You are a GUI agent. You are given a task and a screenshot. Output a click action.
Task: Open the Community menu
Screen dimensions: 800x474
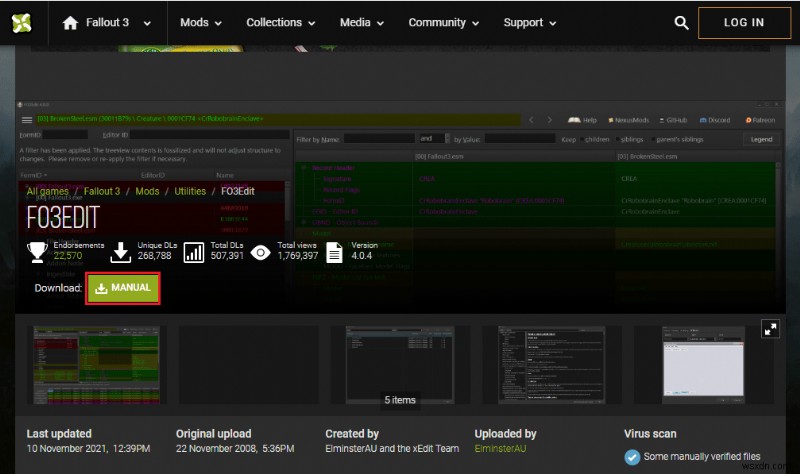444,23
